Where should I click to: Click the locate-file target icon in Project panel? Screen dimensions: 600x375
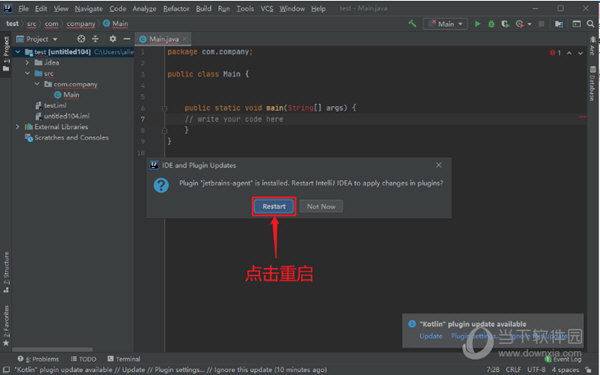81,39
